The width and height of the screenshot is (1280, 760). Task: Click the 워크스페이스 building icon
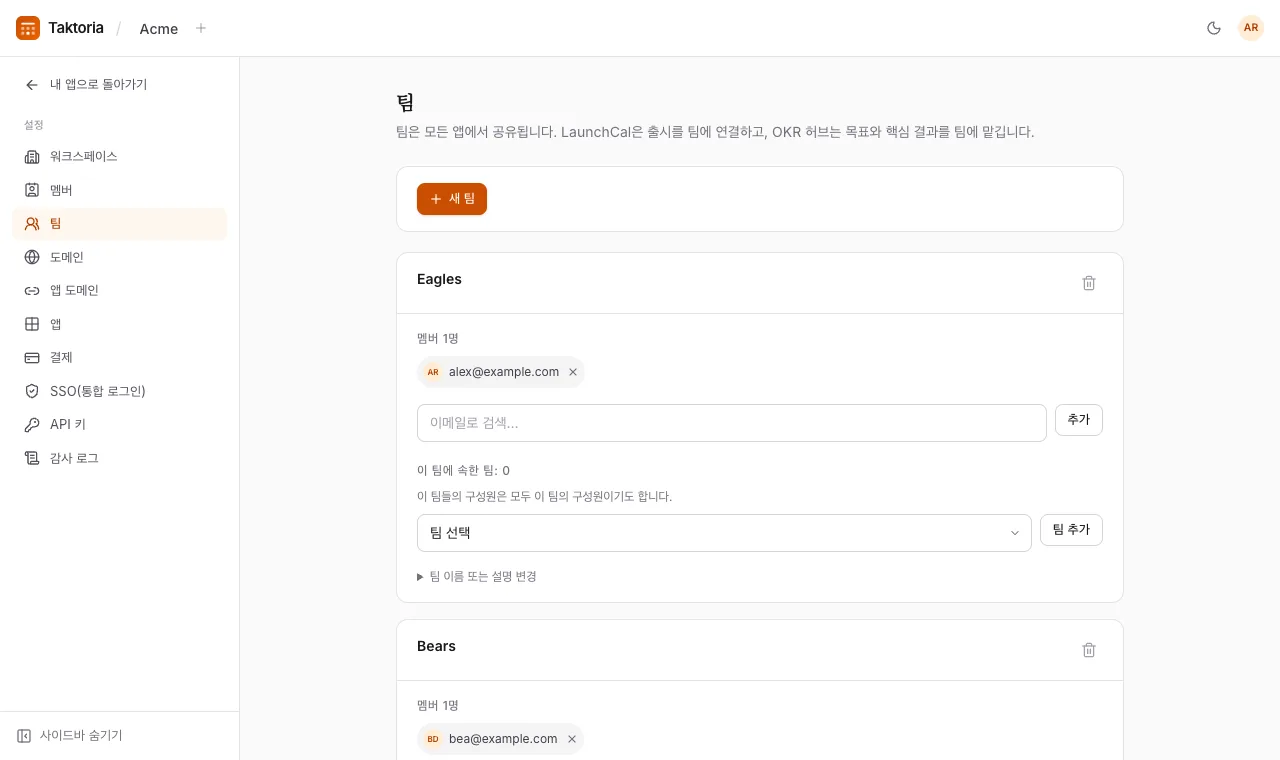pyautogui.click(x=32, y=157)
